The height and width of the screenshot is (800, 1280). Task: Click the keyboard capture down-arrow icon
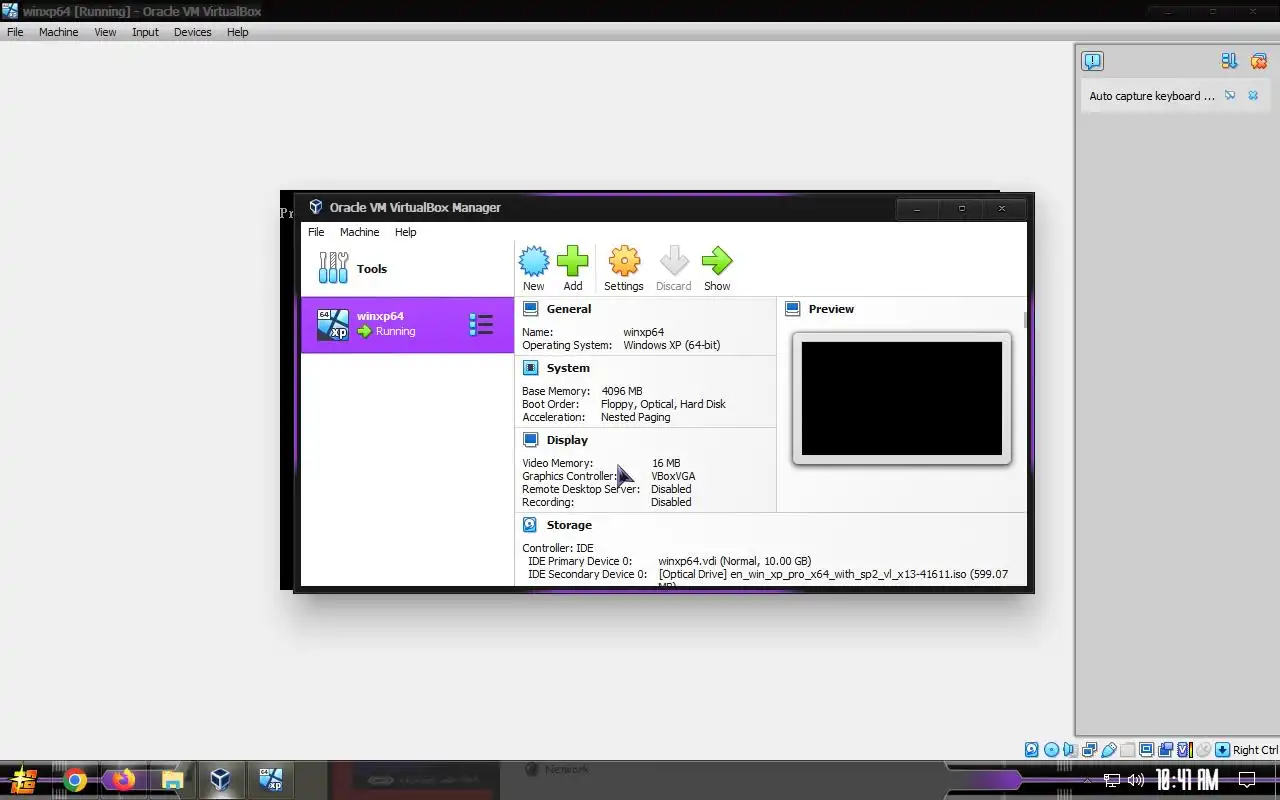(1222, 750)
